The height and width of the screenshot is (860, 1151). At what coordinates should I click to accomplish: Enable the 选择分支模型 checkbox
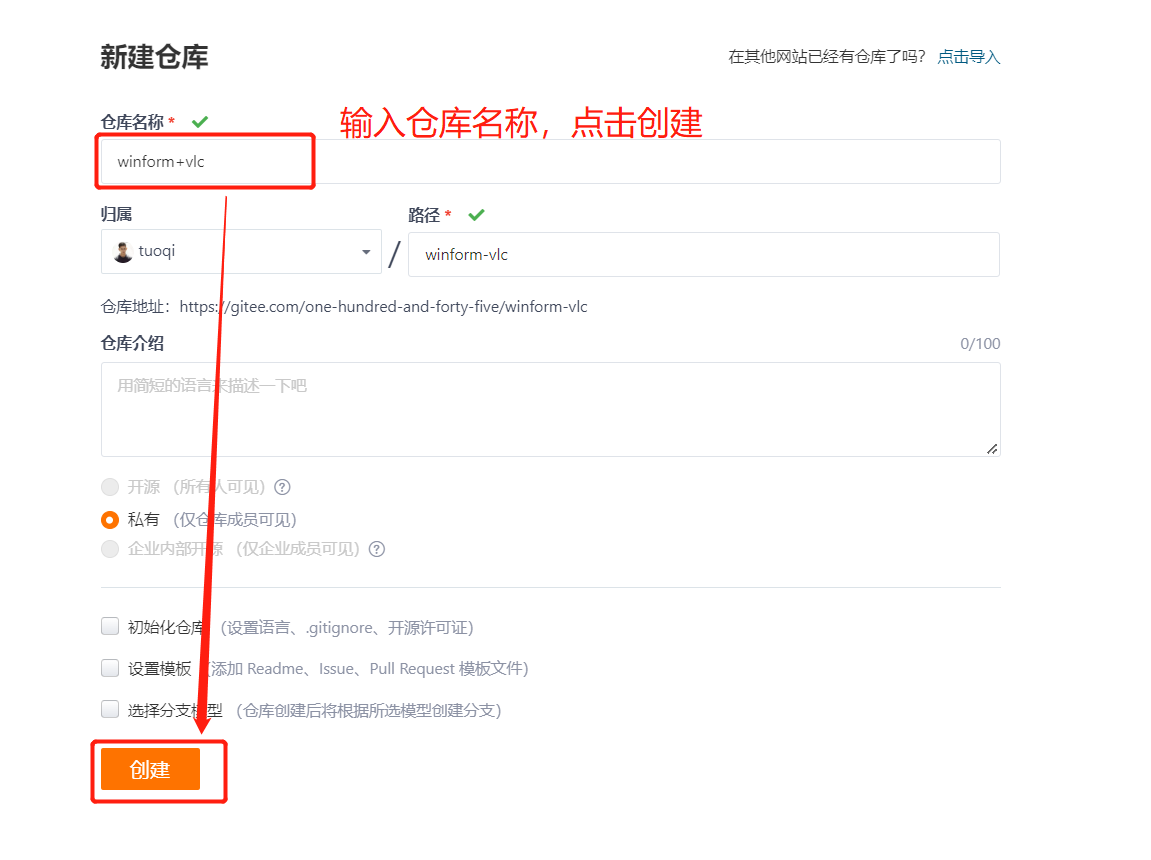(x=110, y=709)
